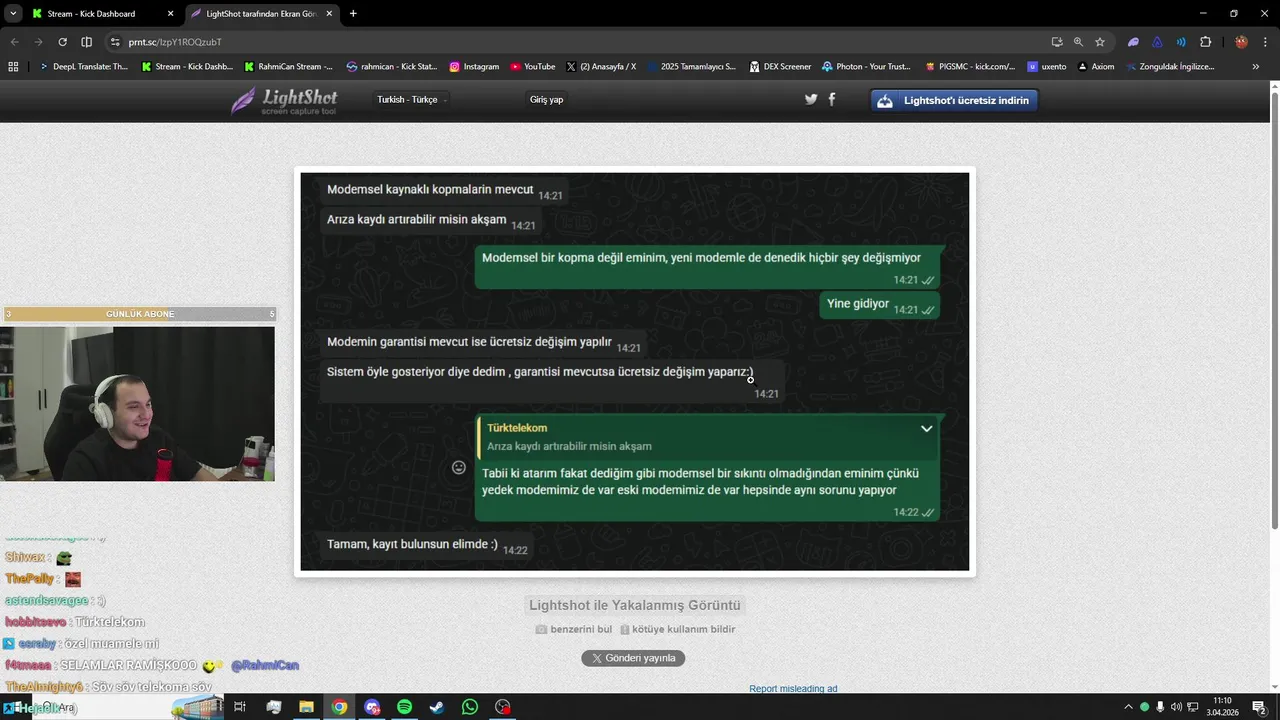The image size is (1280, 720).
Task: Open rahmican - Kick Stat... bookmark
Action: [x=392, y=67]
